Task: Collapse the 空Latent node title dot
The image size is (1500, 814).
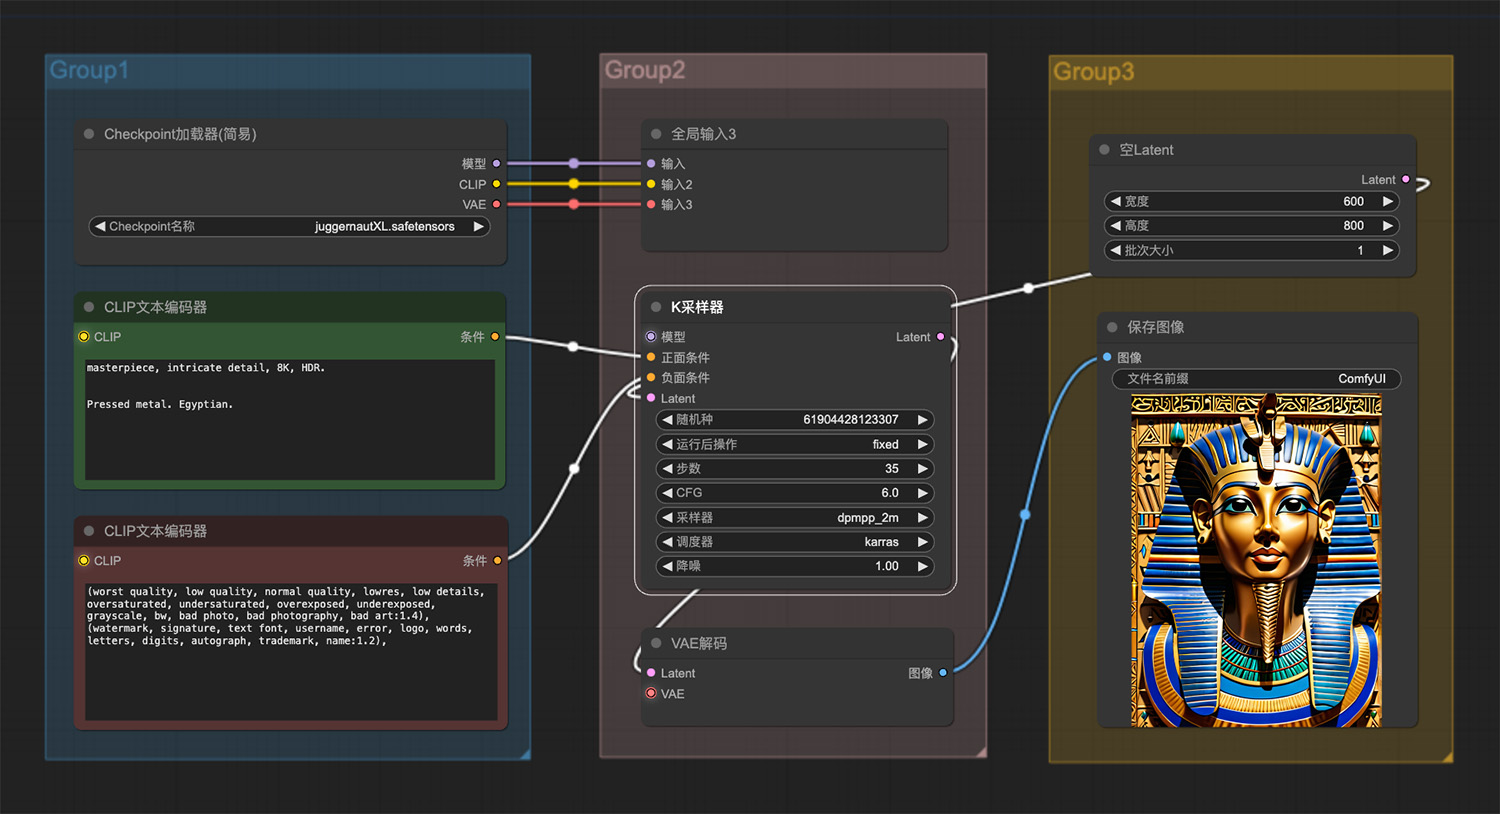Action: coord(1104,150)
